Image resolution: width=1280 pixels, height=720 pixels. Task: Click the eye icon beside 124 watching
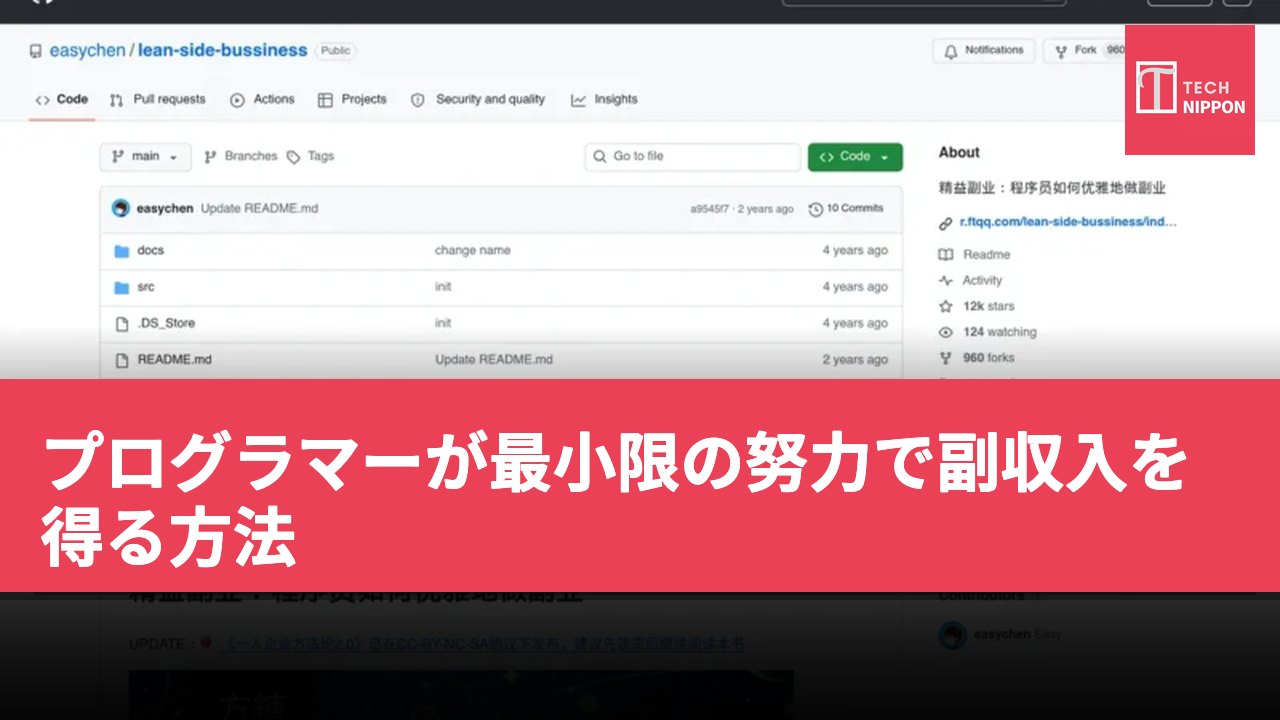click(946, 333)
